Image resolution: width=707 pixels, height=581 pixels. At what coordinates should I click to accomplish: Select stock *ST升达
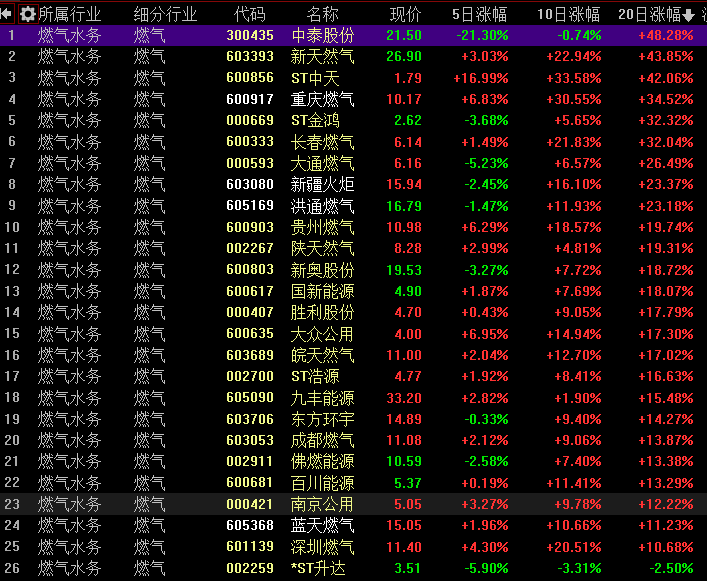tap(318, 568)
